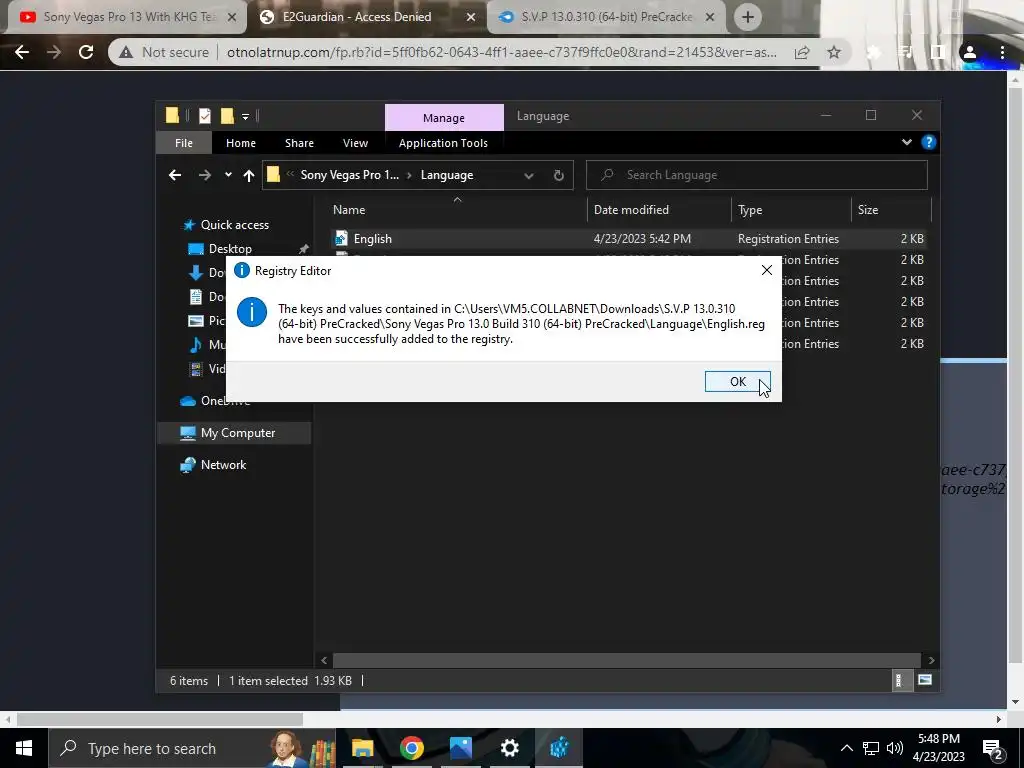Open the address bar history dropdown
The image size is (1024, 768).
(528, 175)
